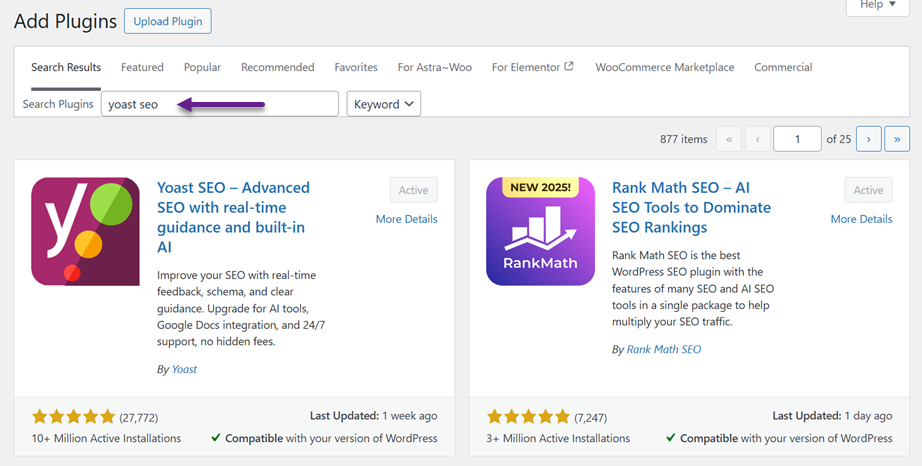Go to the next results page
The height and width of the screenshot is (466, 922).
868,139
